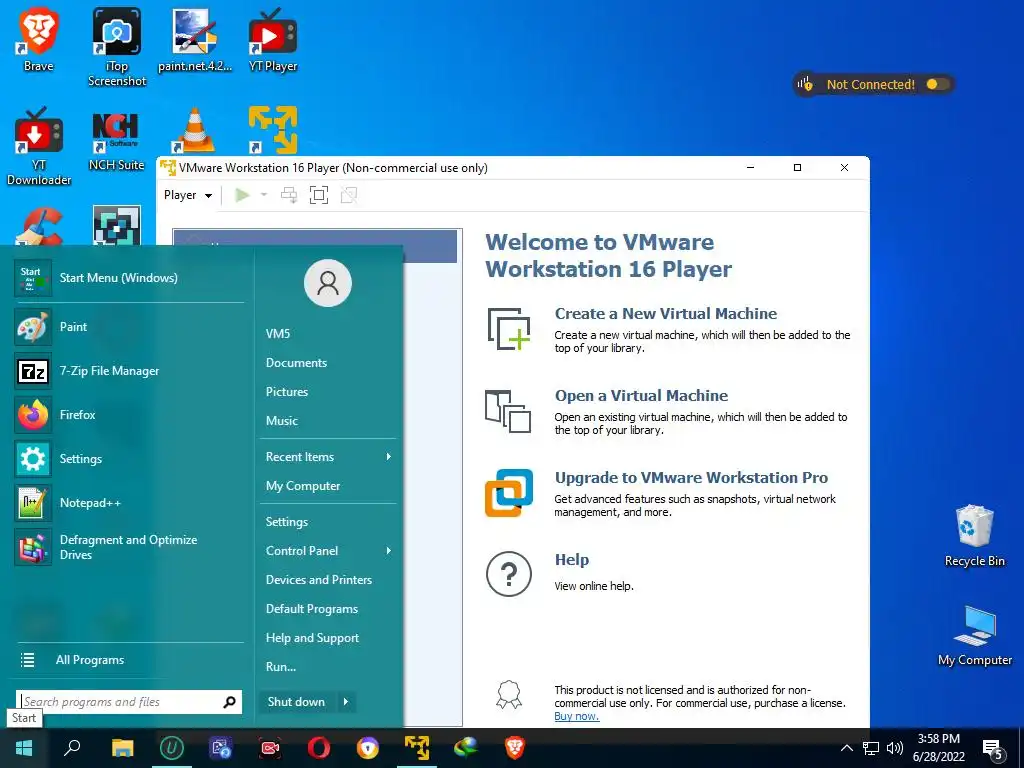Click Send Ctrl+Alt+Del toolbar icon in VMware
Screen dimensions: 1024x768
(x=289, y=195)
